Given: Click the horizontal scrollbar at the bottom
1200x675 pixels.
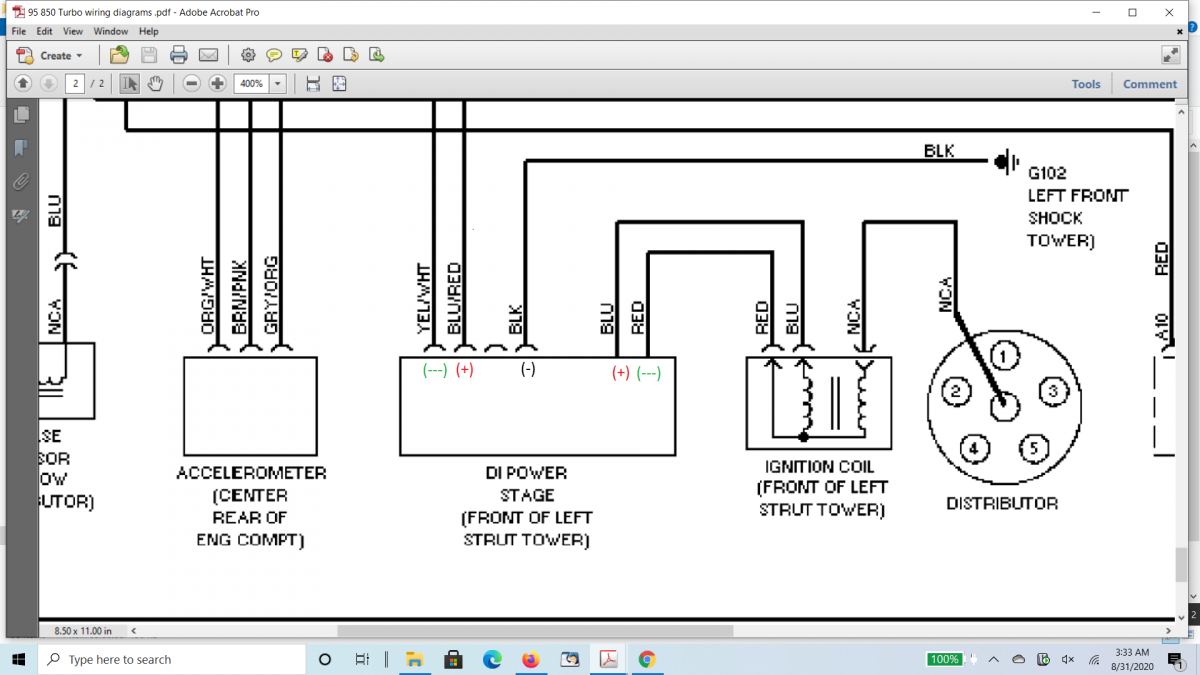Looking at the screenshot, I should point(535,631).
